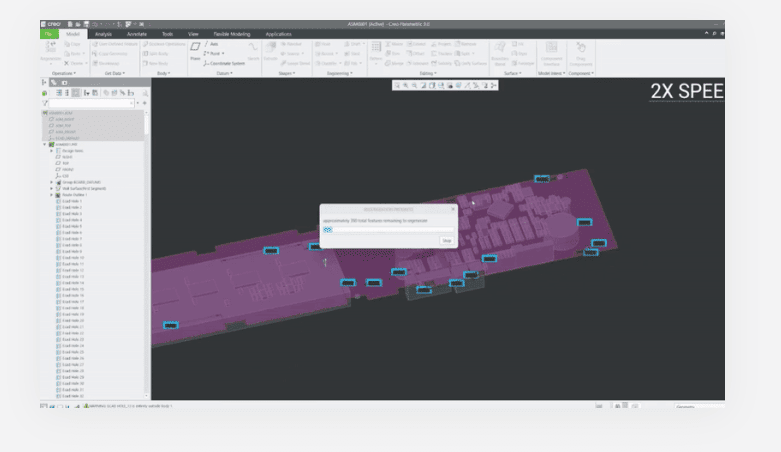
Task: Click the rightmost icon in the graphics toolbar
Action: [494, 86]
